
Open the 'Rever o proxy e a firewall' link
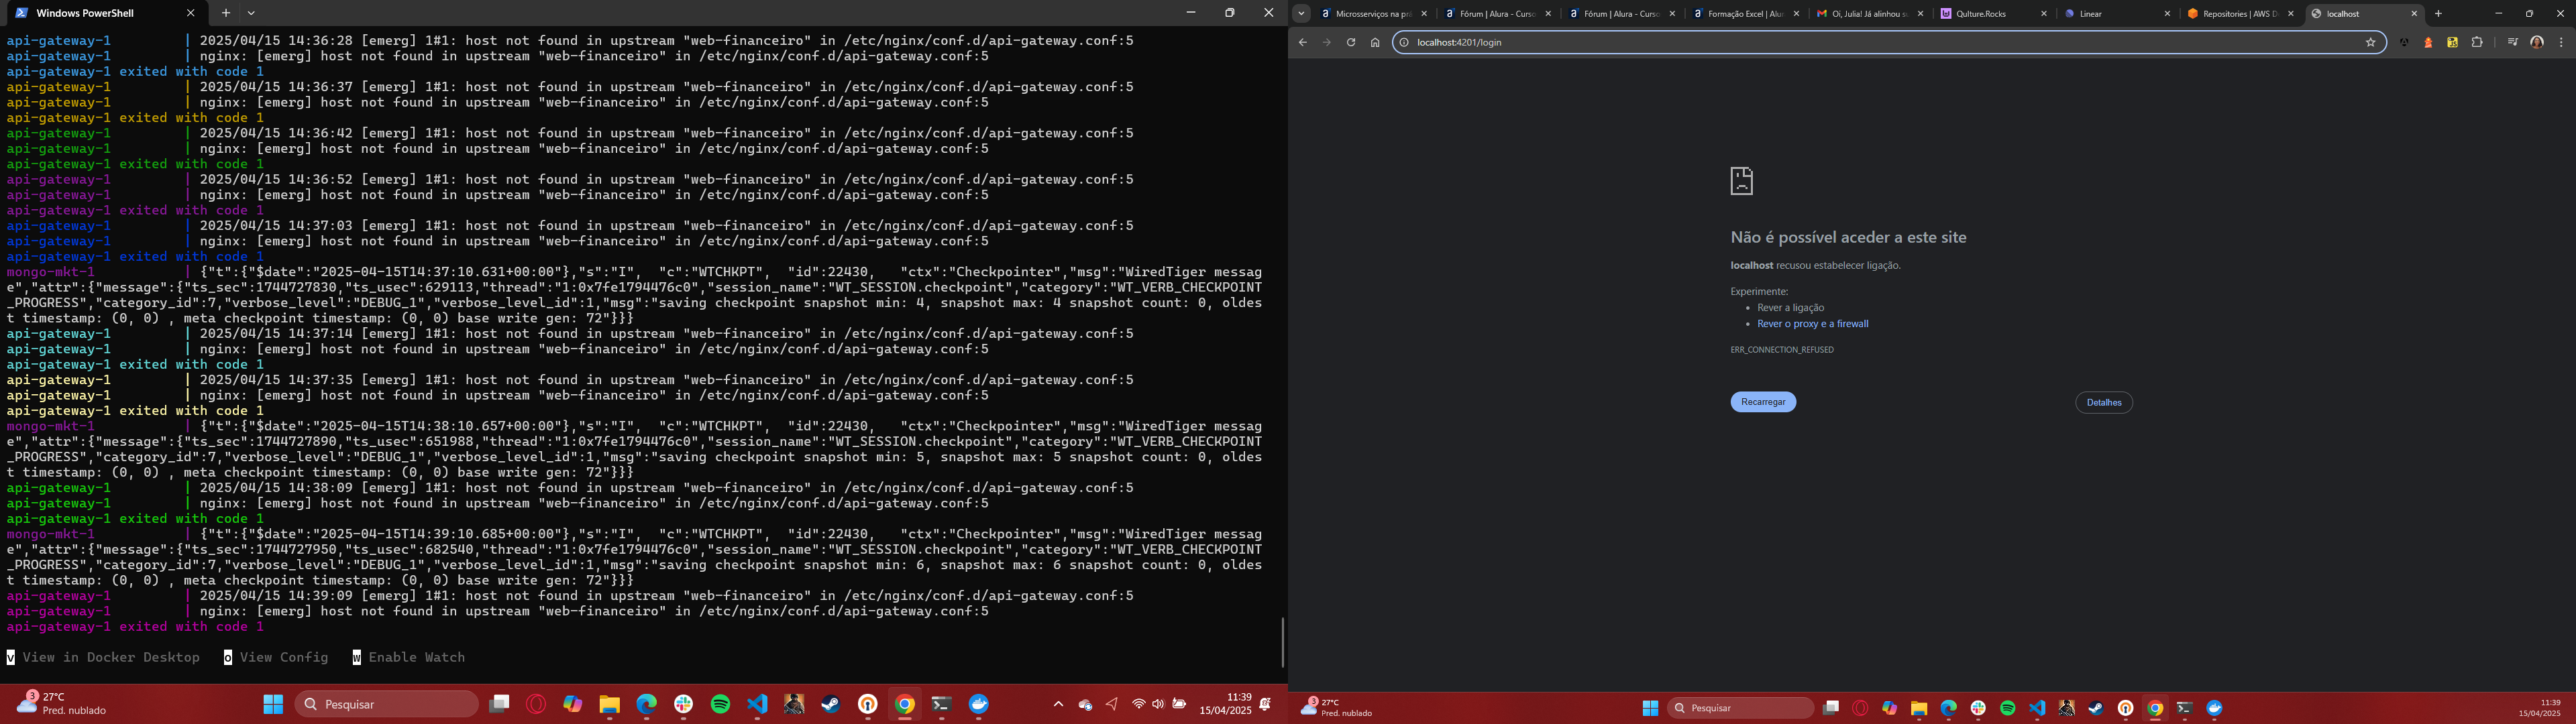coord(1812,324)
